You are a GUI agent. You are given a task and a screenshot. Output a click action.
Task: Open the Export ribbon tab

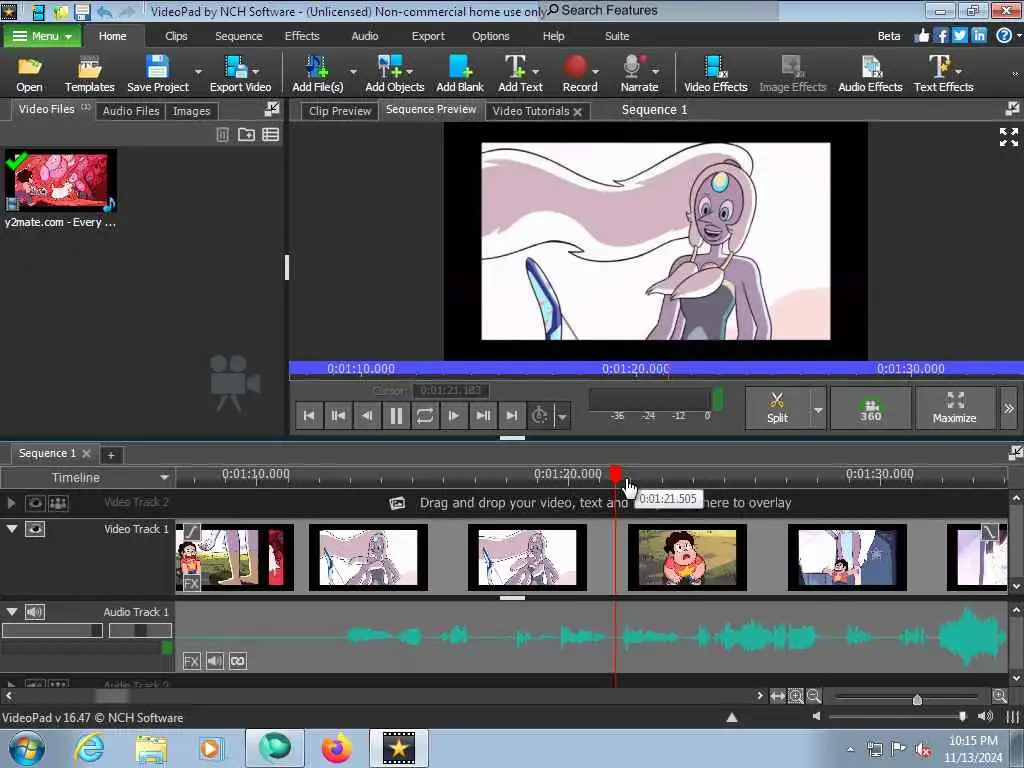(428, 36)
